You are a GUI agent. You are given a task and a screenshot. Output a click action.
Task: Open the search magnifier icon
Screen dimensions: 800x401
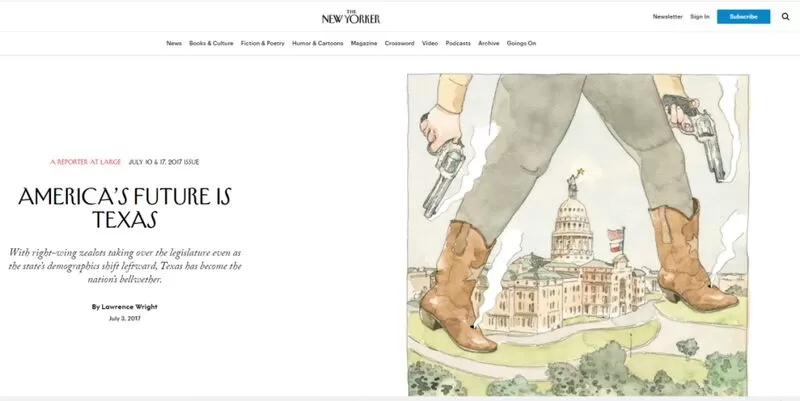pos(785,17)
